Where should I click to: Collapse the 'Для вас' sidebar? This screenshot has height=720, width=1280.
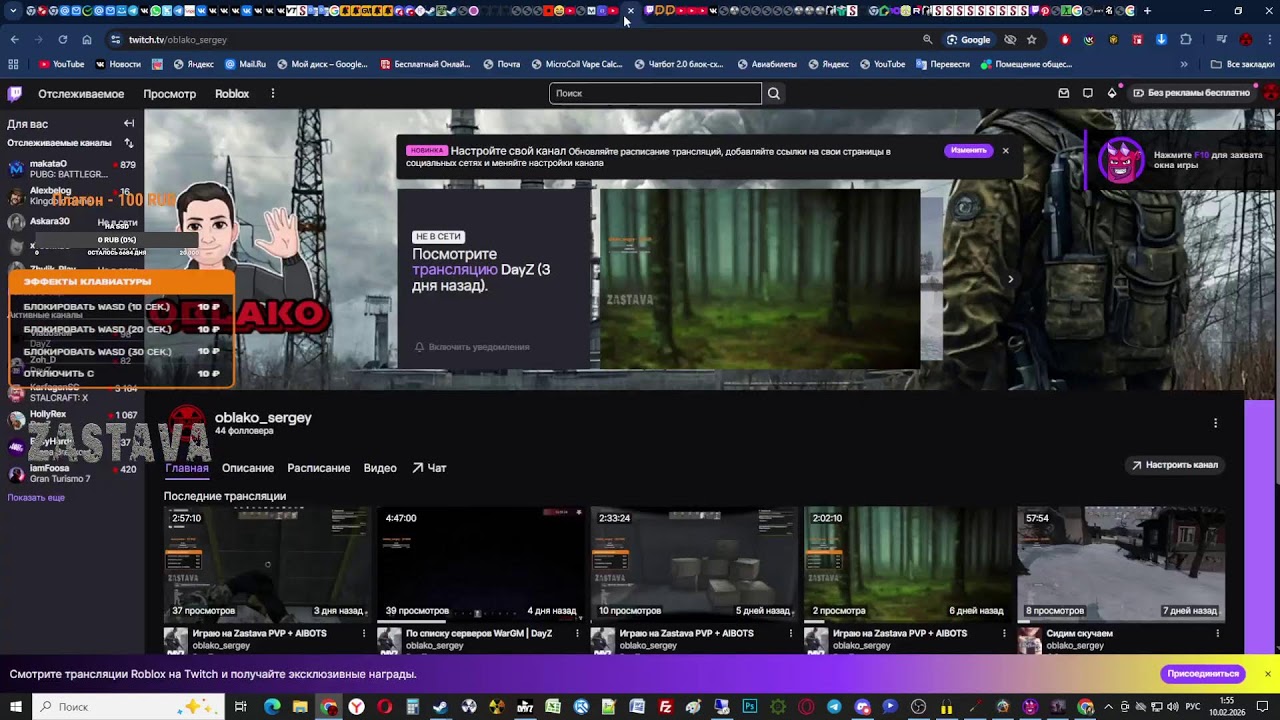coord(129,124)
